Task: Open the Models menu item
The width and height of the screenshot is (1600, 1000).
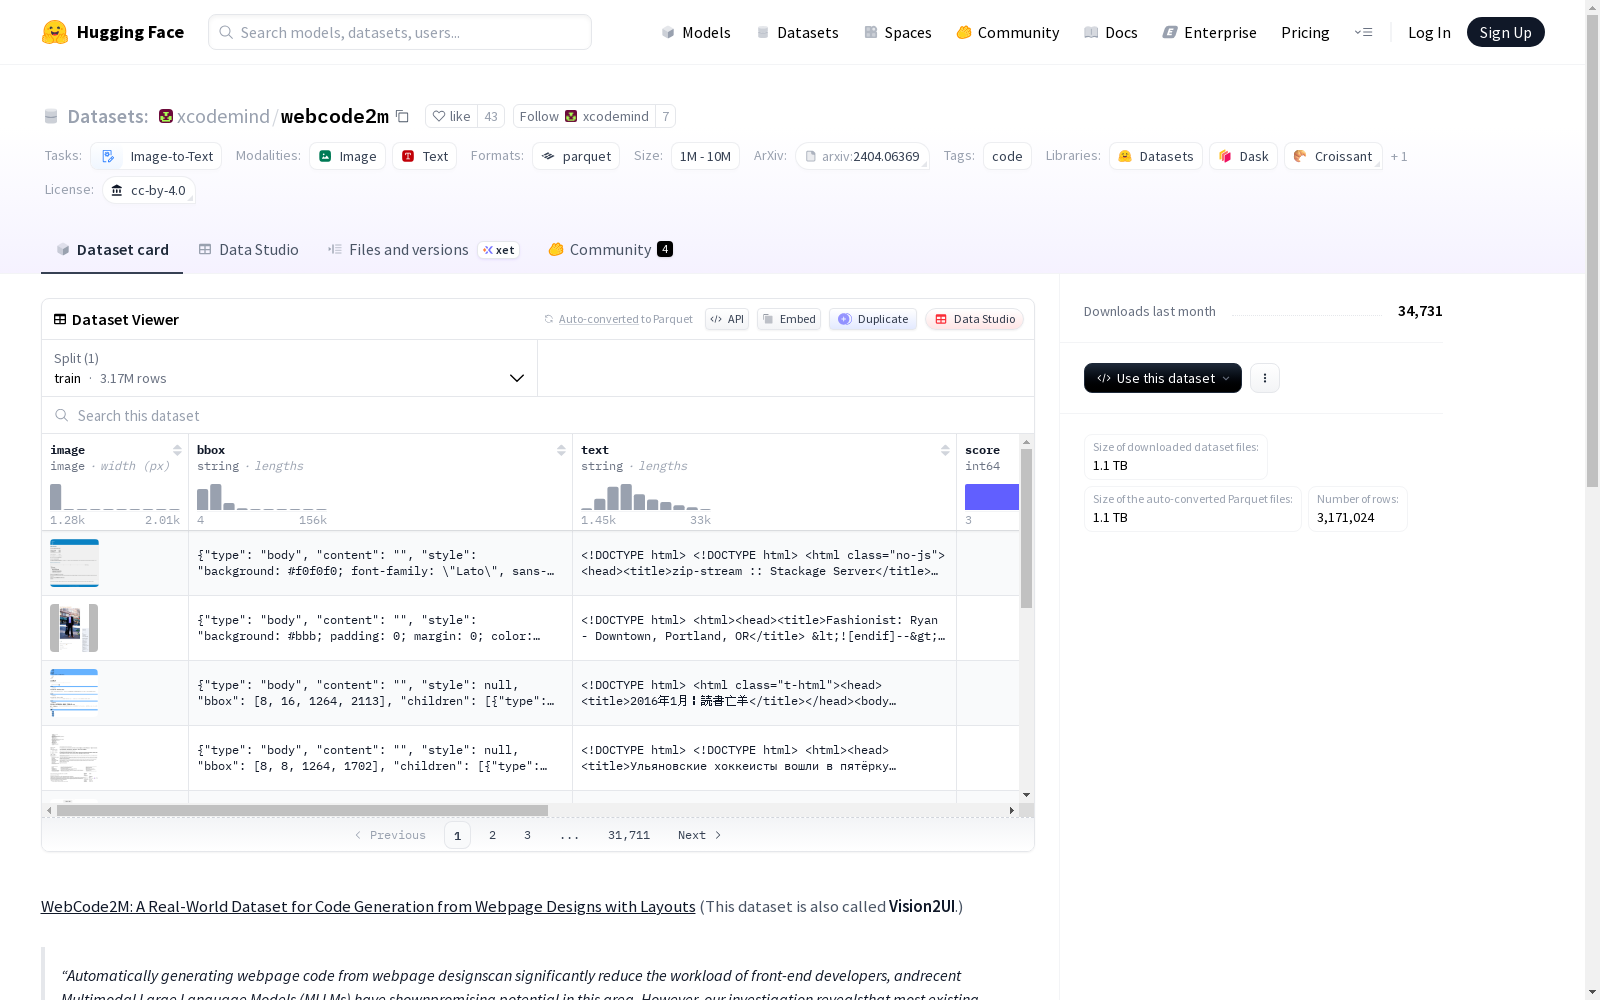Action: tap(696, 32)
